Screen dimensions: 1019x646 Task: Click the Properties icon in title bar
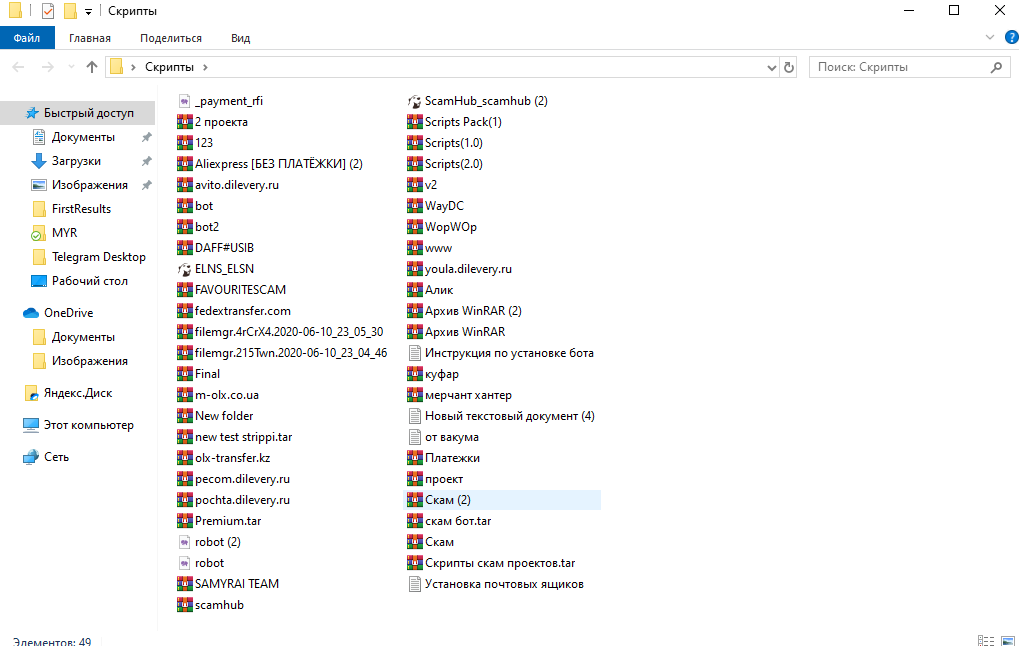(49, 11)
